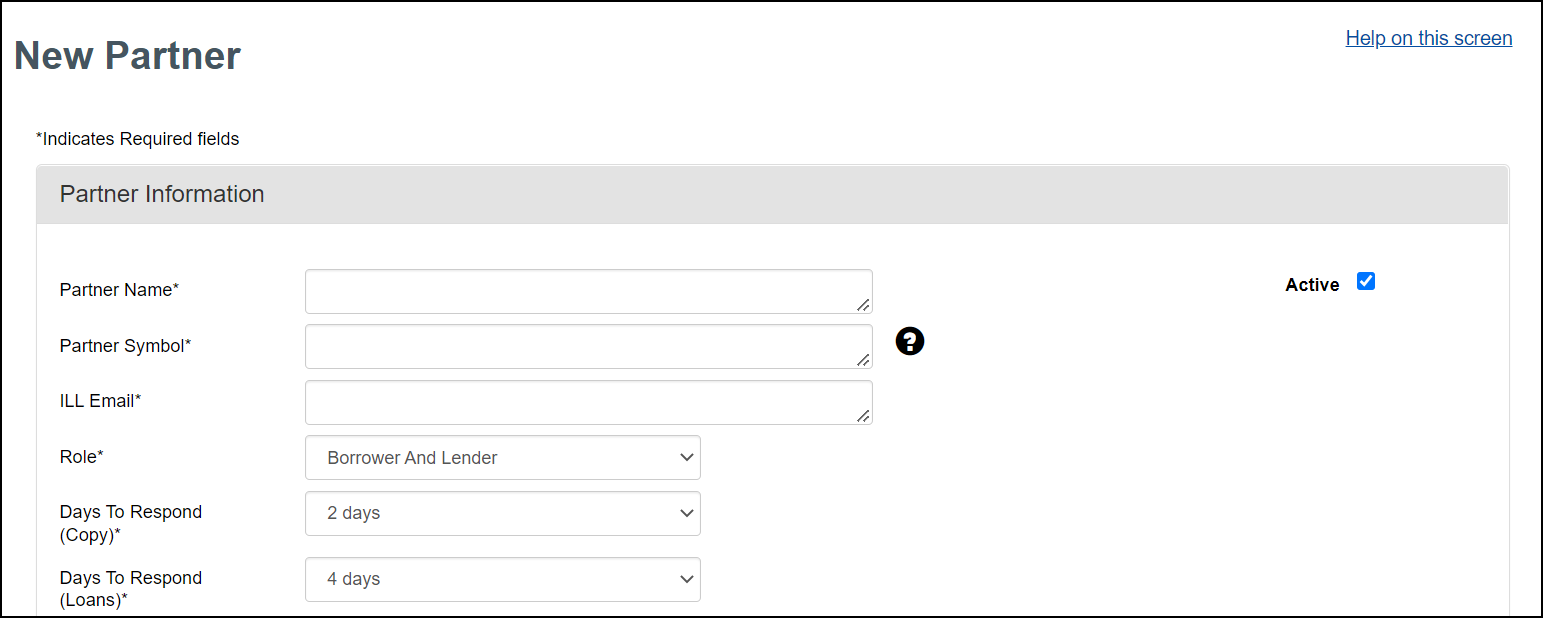Click the question mark help icon

[x=910, y=341]
